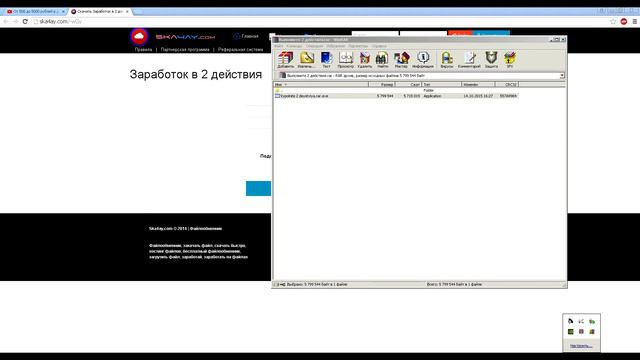
Task: Bookmark page with the star icon
Action: pos(613,21)
